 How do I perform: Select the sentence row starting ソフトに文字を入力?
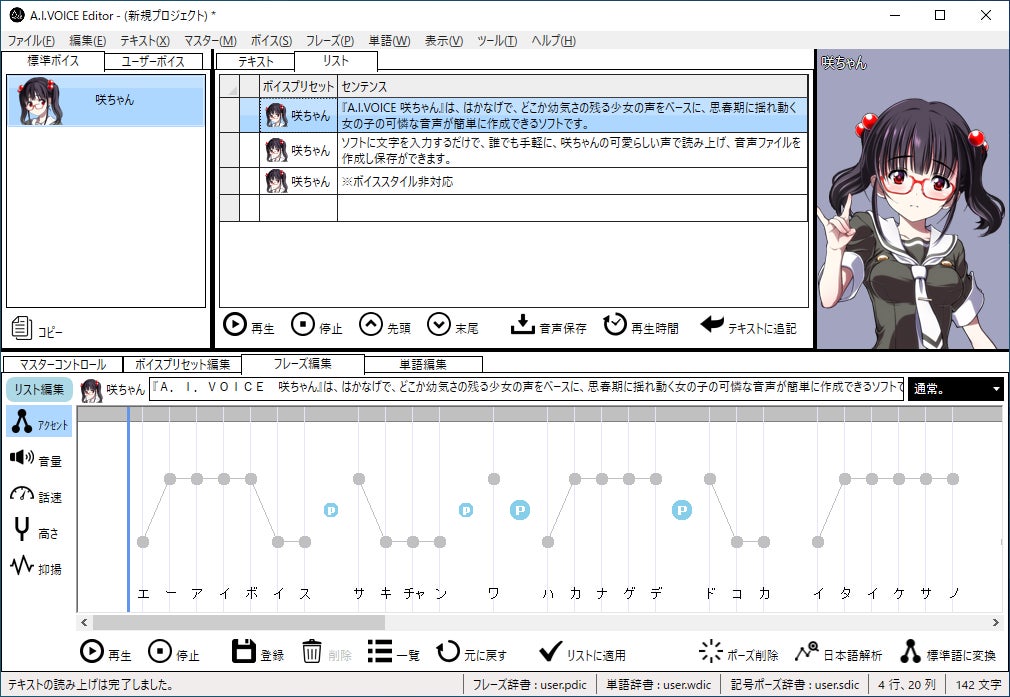coord(513,150)
